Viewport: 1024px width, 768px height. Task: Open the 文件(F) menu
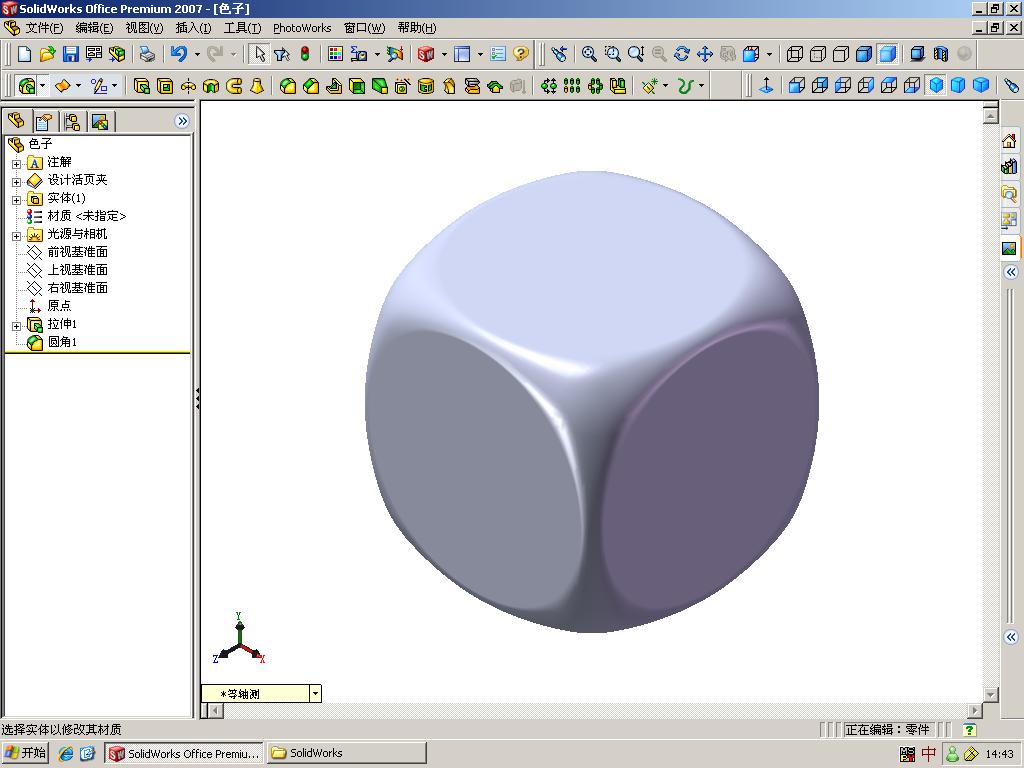tap(44, 27)
